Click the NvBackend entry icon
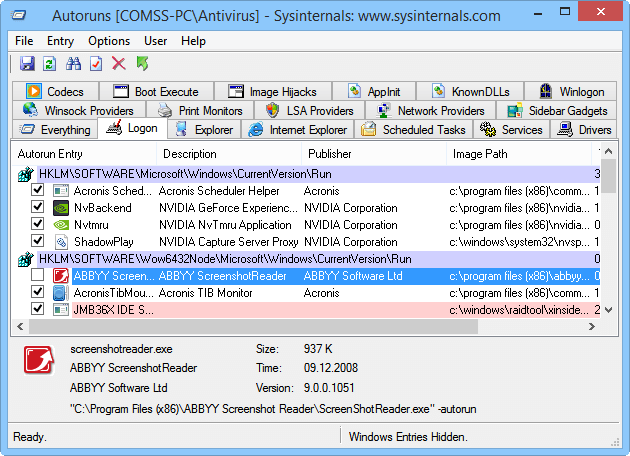The height and width of the screenshot is (456, 630). pyautogui.click(x=61, y=208)
